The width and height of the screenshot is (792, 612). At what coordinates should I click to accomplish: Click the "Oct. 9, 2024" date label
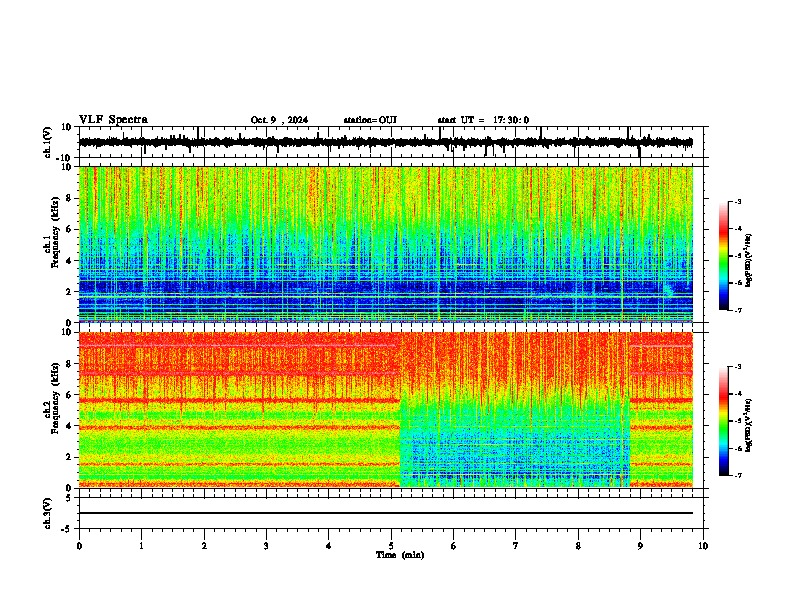pos(279,120)
